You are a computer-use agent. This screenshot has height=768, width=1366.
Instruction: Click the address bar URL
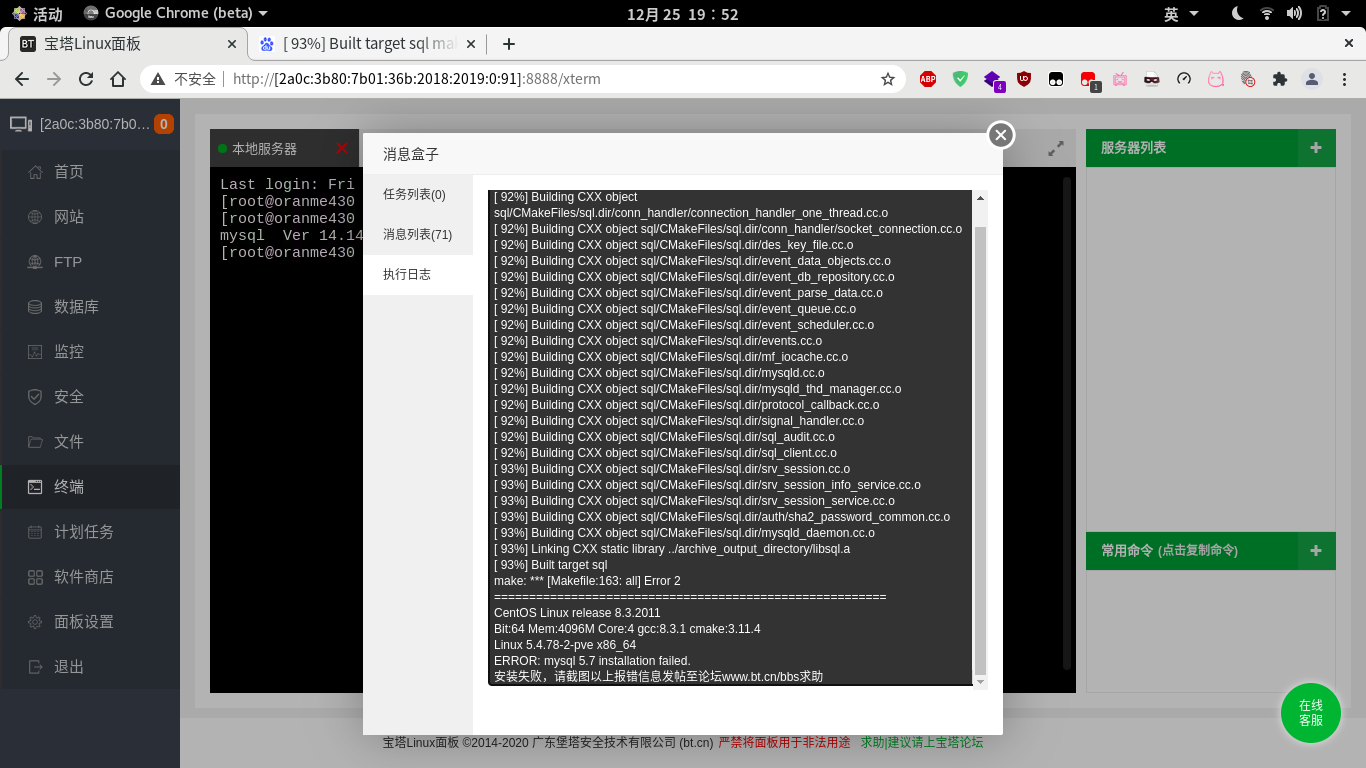[416, 79]
